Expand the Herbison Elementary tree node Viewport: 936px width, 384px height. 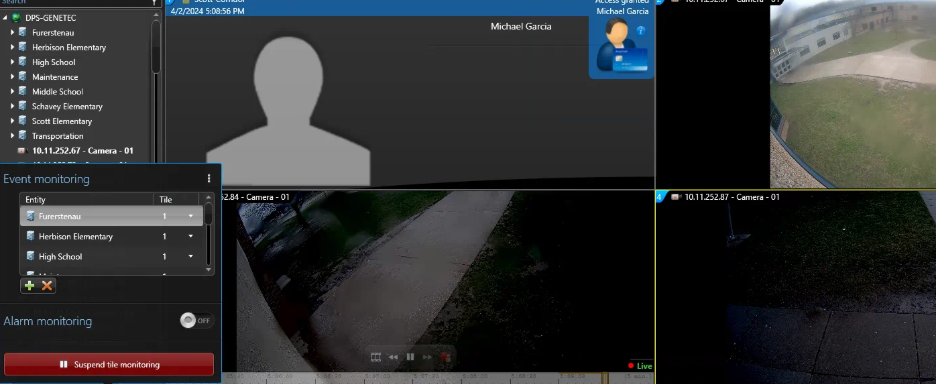12,47
